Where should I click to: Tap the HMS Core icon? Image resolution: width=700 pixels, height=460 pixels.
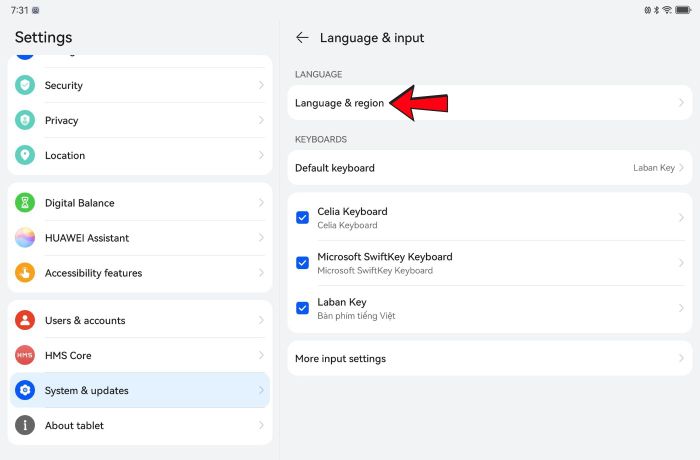coord(25,356)
